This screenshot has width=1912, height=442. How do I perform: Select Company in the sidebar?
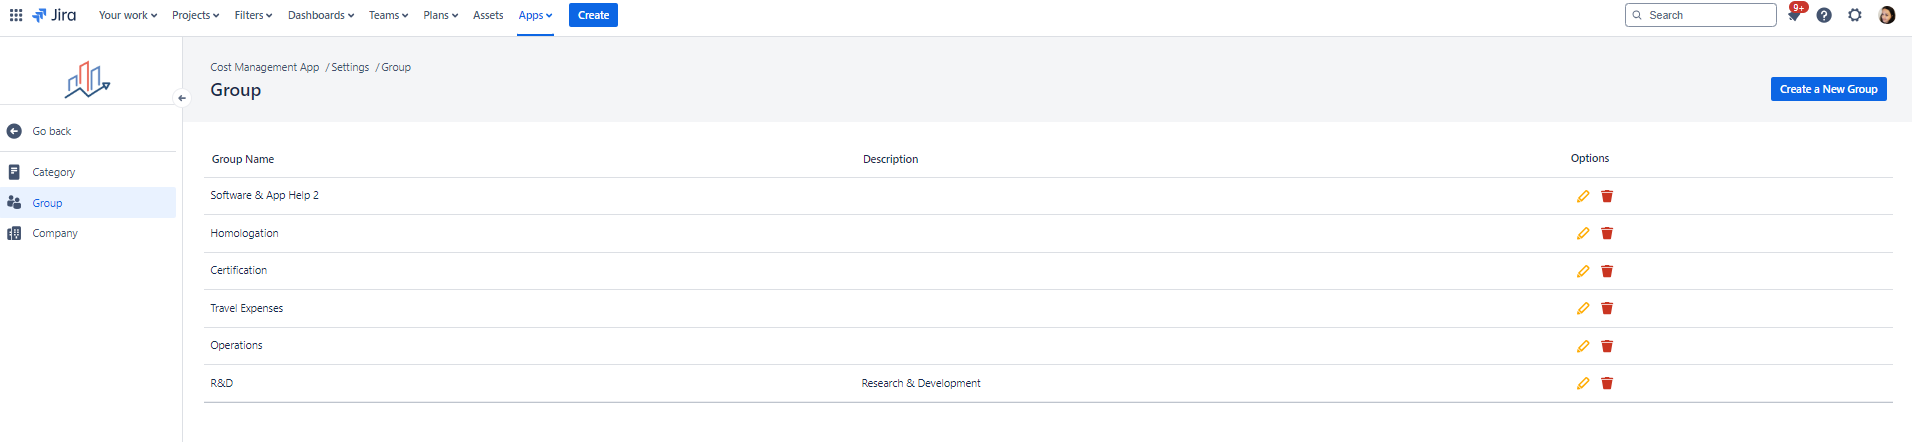point(88,233)
